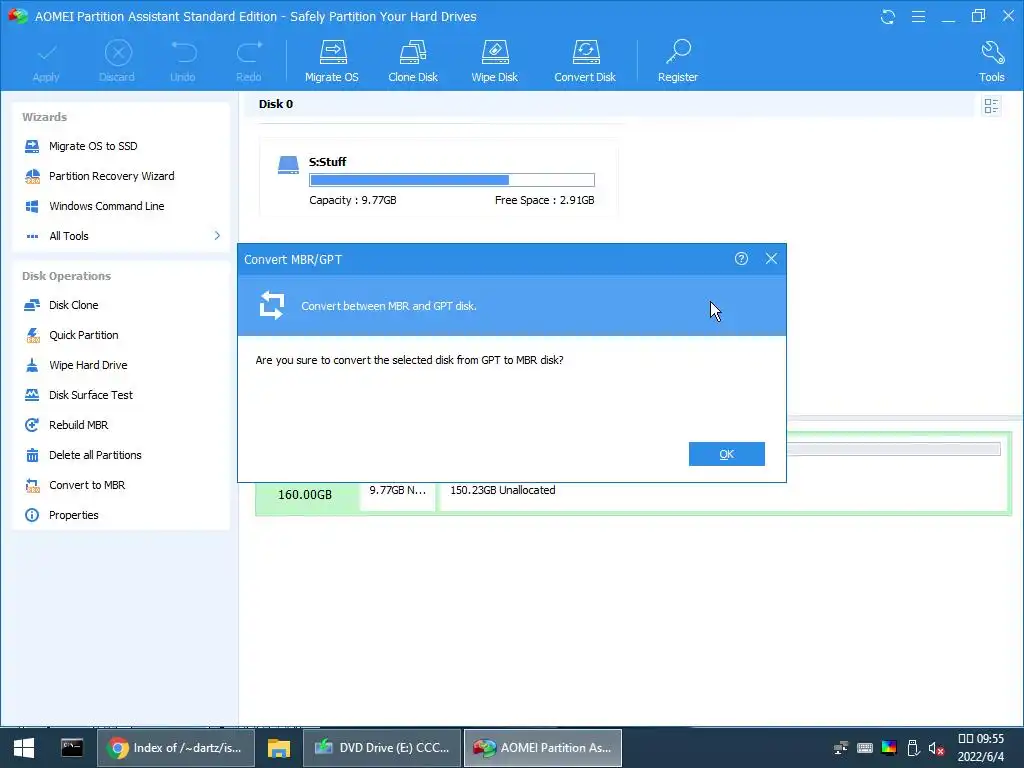The image size is (1024, 768).
Task: Click the Register key icon
Action: (x=678, y=52)
